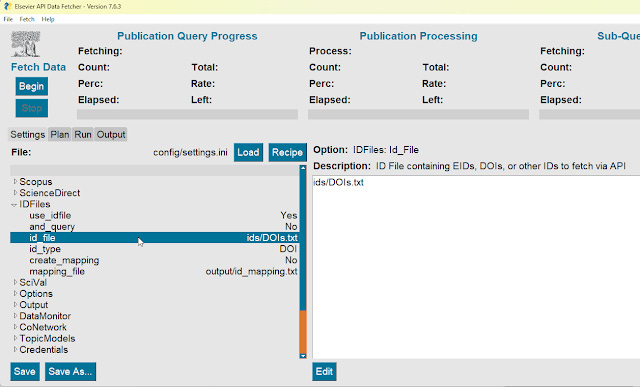The width and height of the screenshot is (640, 387).
Task: Click the app icon in the title bar
Action: click(x=7, y=7)
